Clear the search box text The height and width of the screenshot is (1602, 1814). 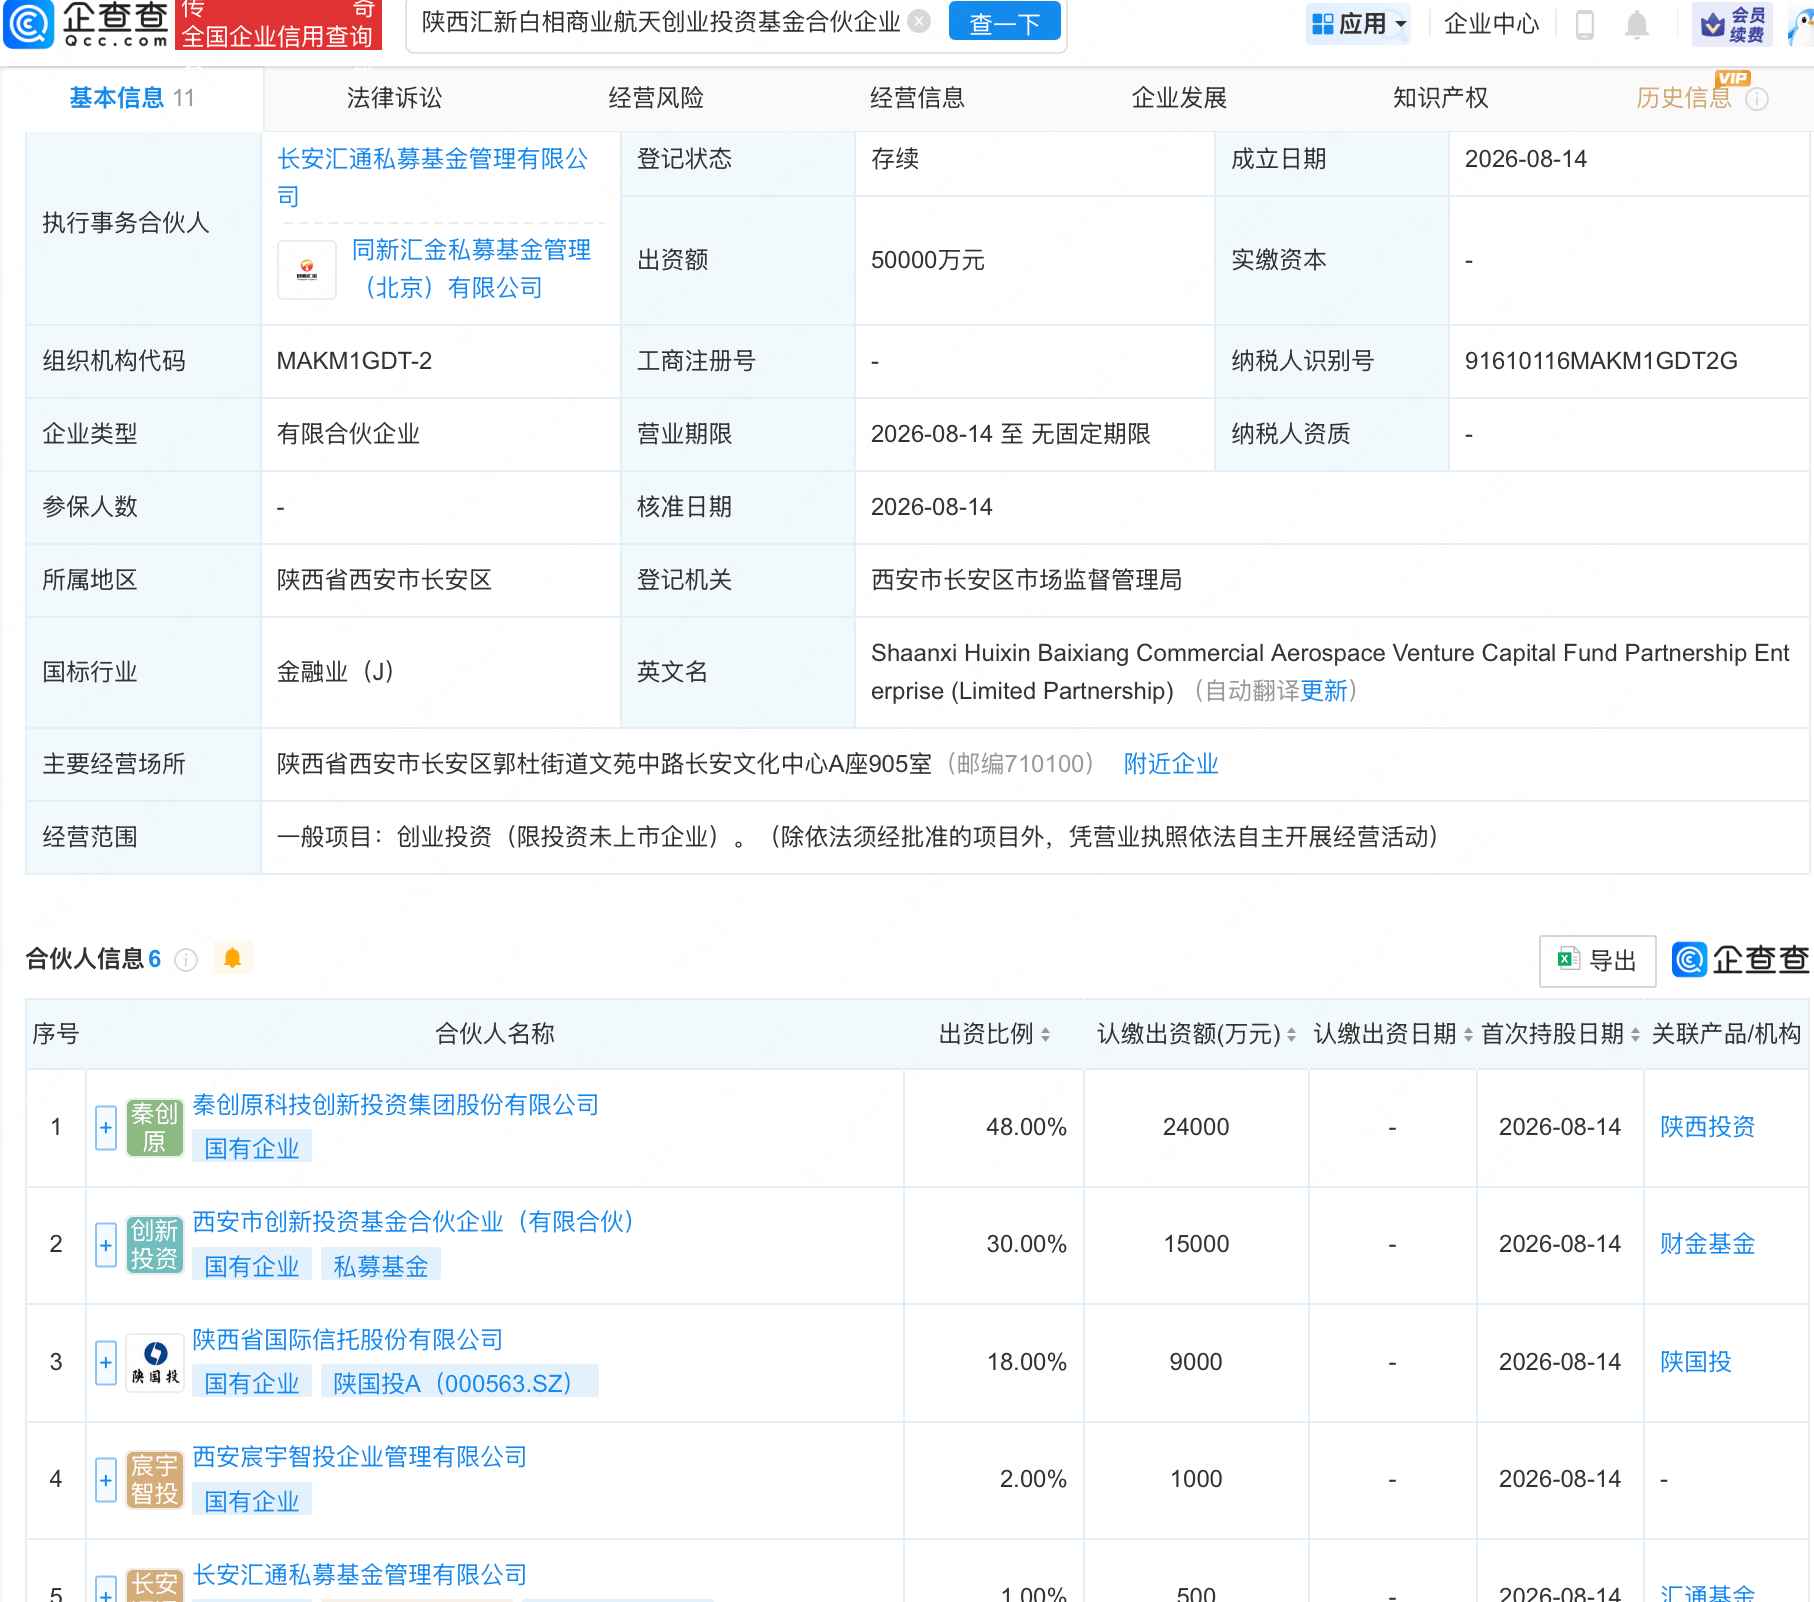tap(919, 21)
